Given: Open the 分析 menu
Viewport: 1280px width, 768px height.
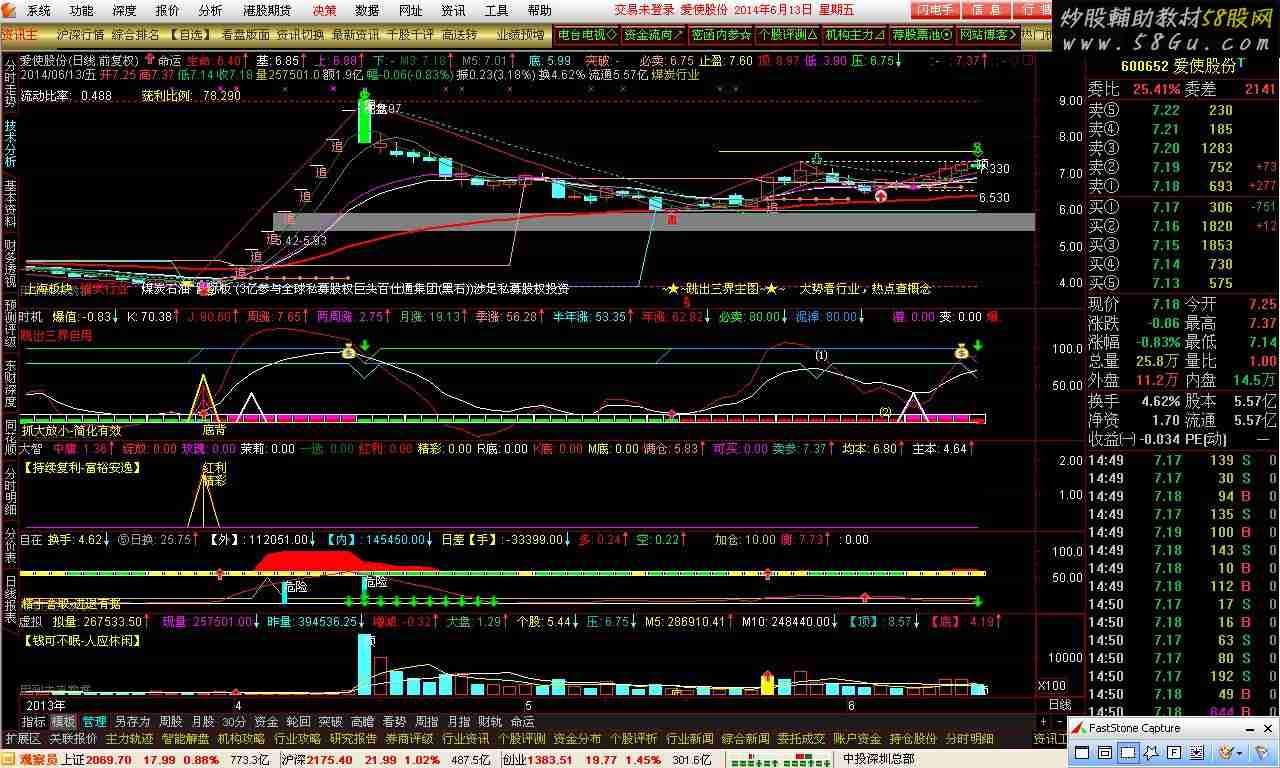Looking at the screenshot, I should pos(211,10).
